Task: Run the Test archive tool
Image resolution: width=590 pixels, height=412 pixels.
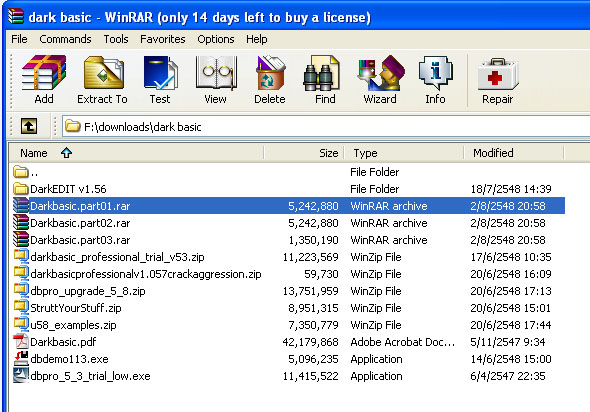Action: (160, 79)
